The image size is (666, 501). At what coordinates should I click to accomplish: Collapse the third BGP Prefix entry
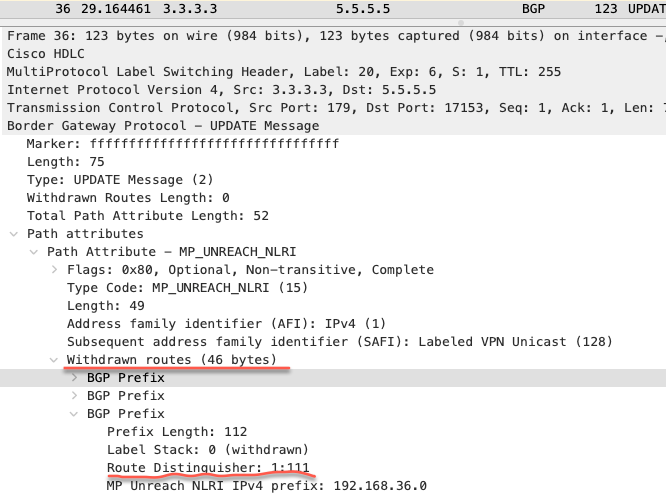click(x=74, y=414)
